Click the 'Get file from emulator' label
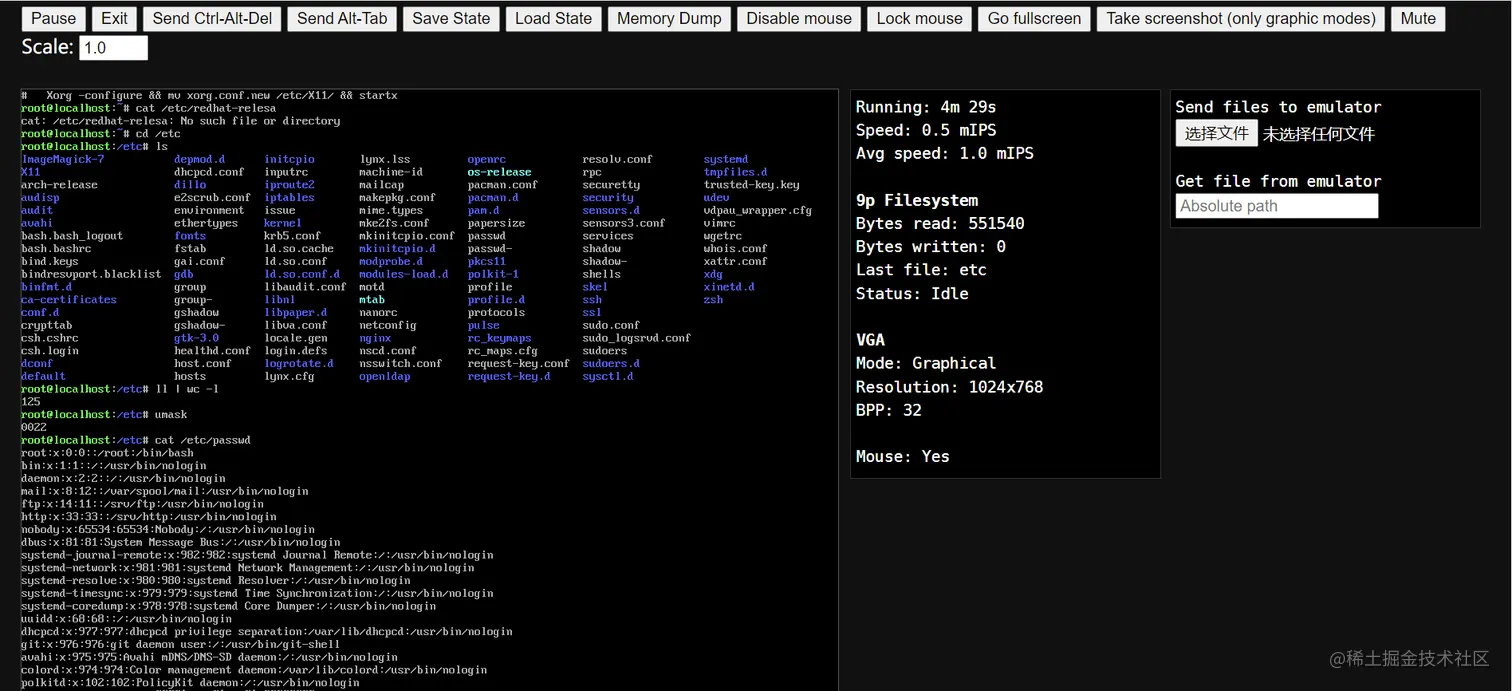 [x=1278, y=181]
